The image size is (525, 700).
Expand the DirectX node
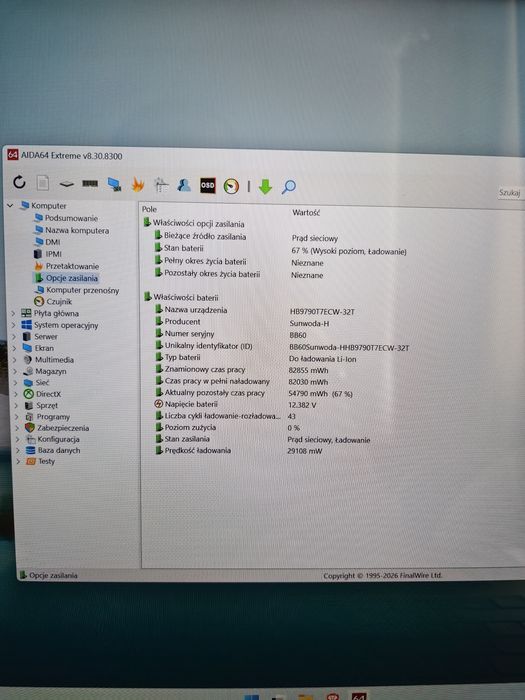point(16,394)
